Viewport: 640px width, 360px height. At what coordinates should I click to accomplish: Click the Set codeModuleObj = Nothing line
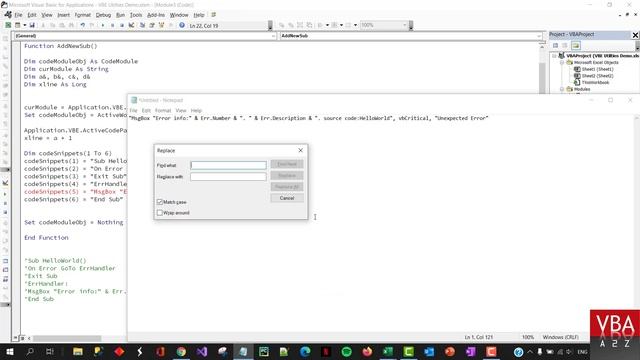73,222
